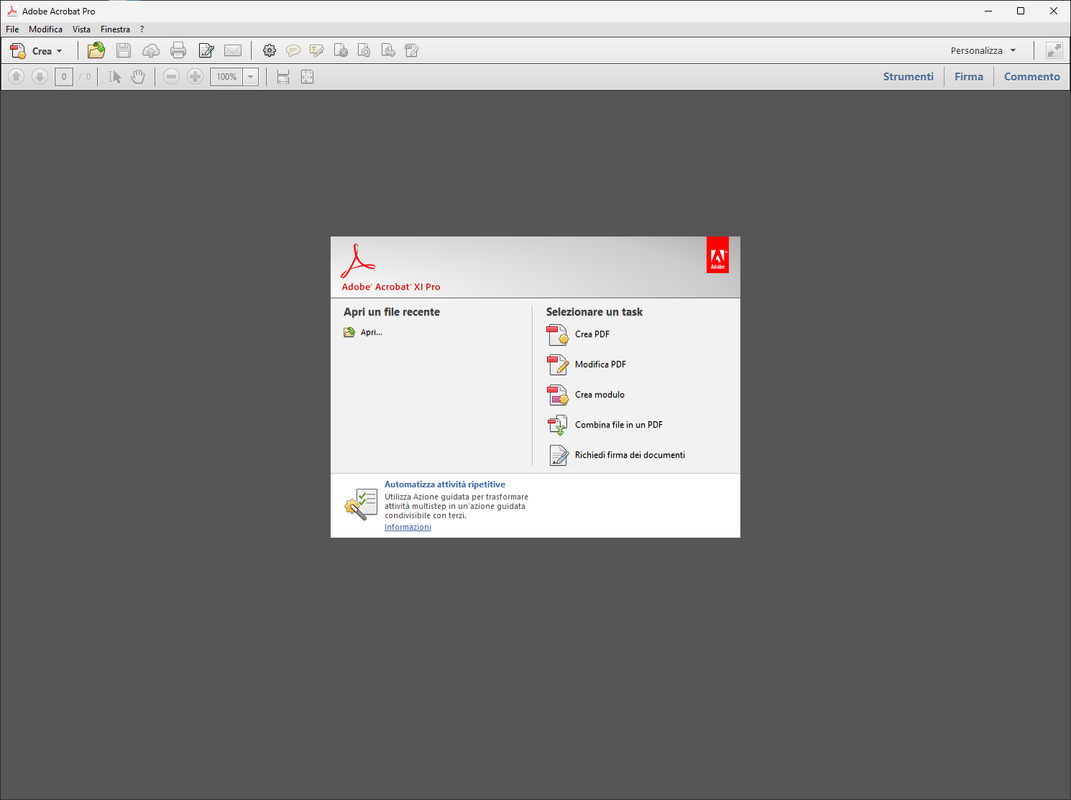
Task: Click the Crea PDF task
Action: [x=579, y=334]
